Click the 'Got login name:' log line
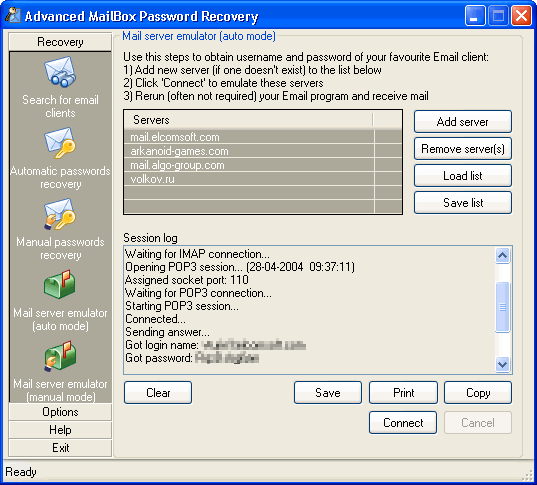 [x=215, y=345]
